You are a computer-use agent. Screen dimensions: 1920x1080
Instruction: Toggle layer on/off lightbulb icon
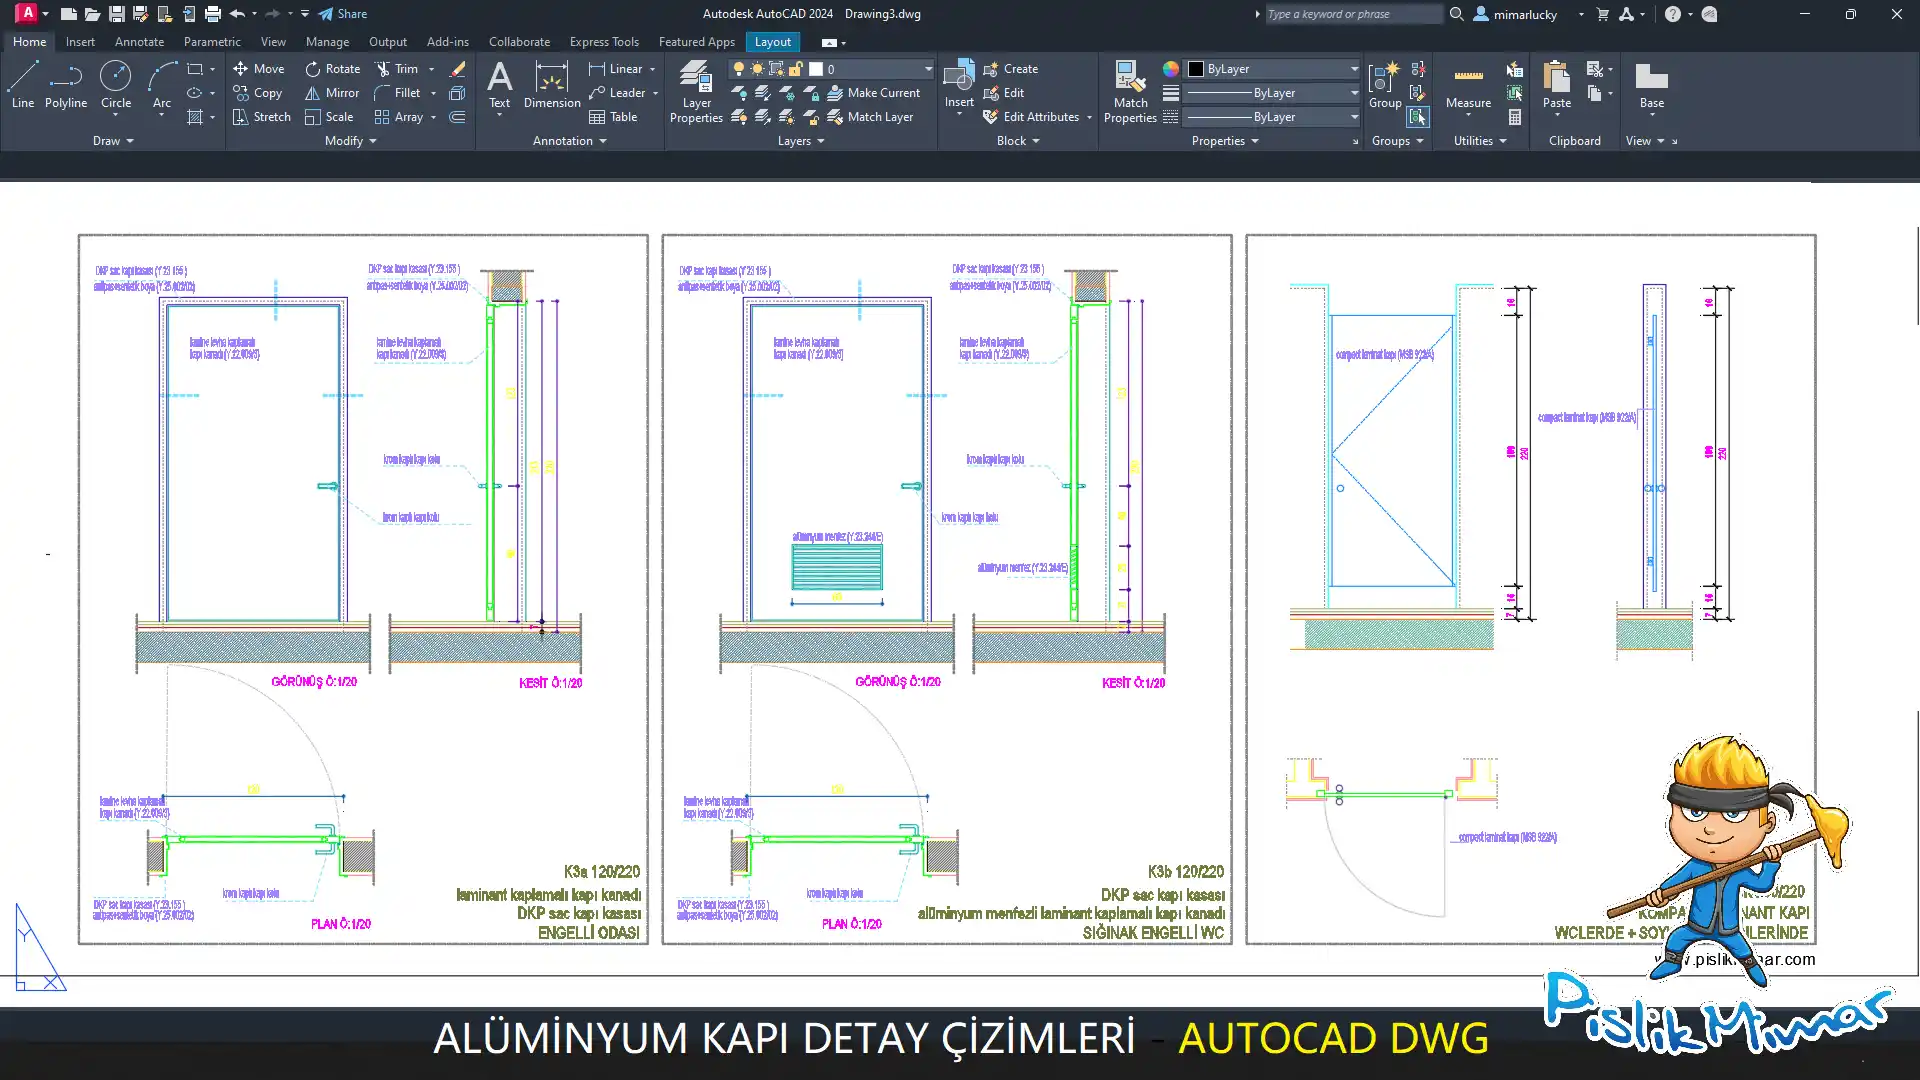[739, 69]
